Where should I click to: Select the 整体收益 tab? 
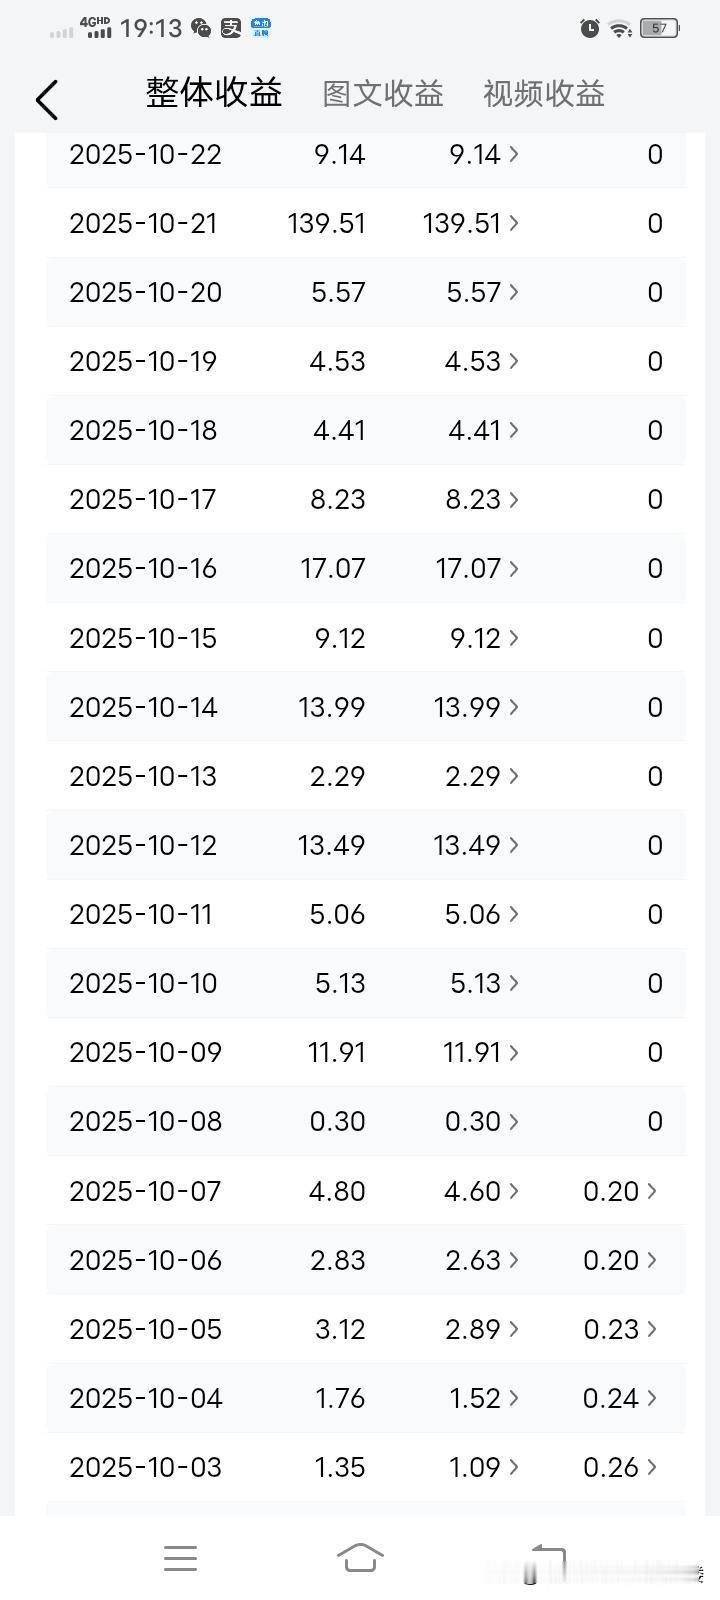214,92
